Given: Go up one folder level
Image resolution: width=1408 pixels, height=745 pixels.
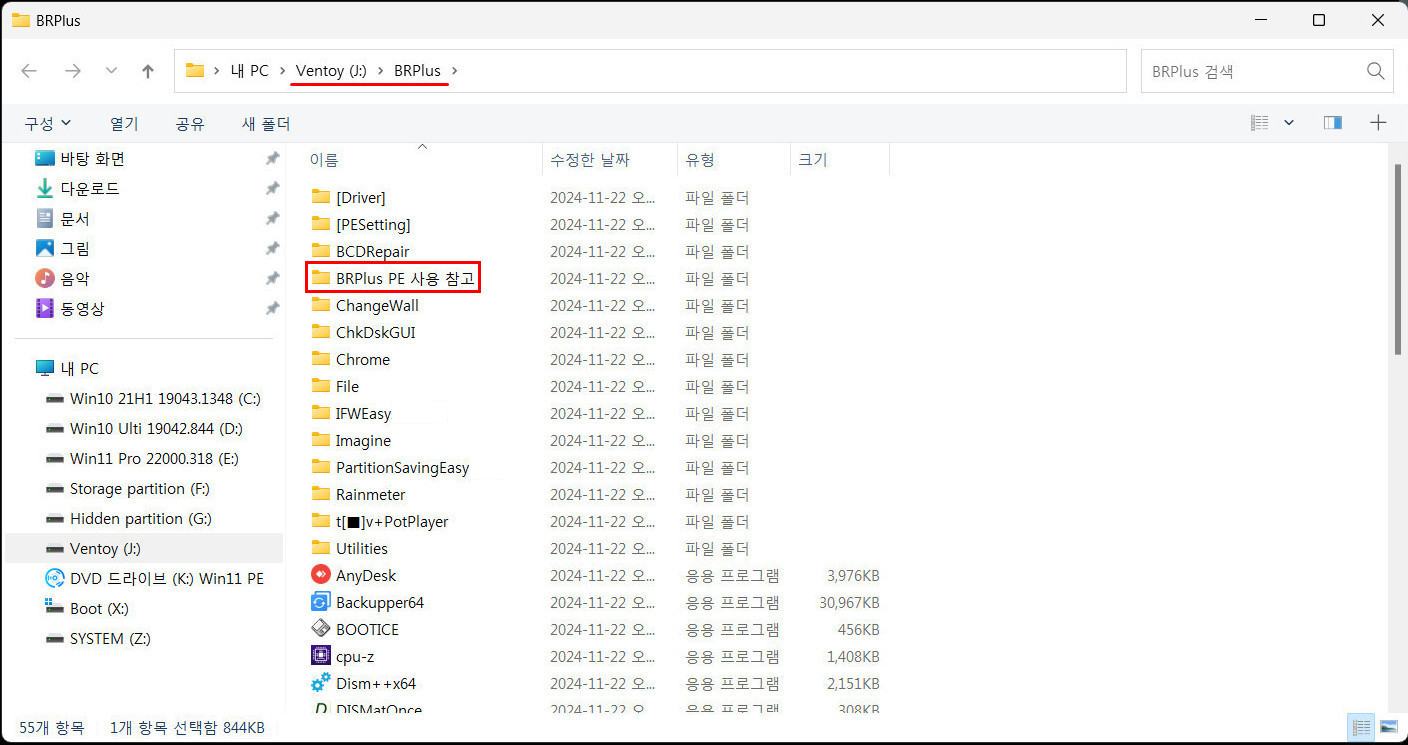Looking at the screenshot, I should point(148,71).
